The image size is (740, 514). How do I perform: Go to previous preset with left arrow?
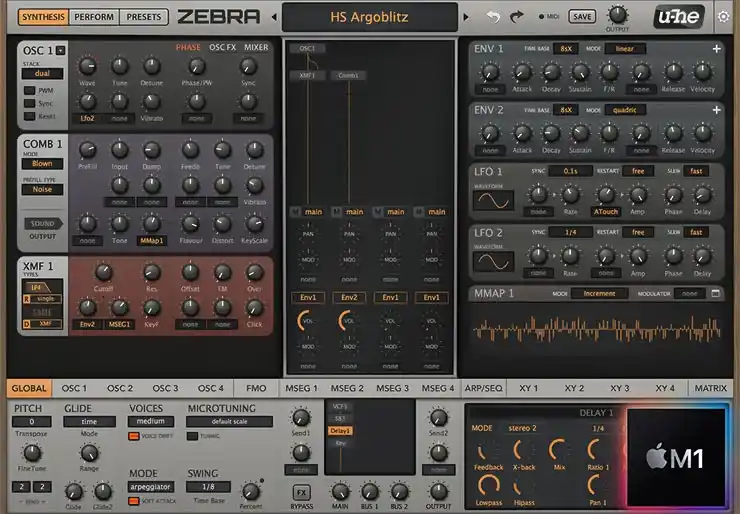click(x=274, y=17)
